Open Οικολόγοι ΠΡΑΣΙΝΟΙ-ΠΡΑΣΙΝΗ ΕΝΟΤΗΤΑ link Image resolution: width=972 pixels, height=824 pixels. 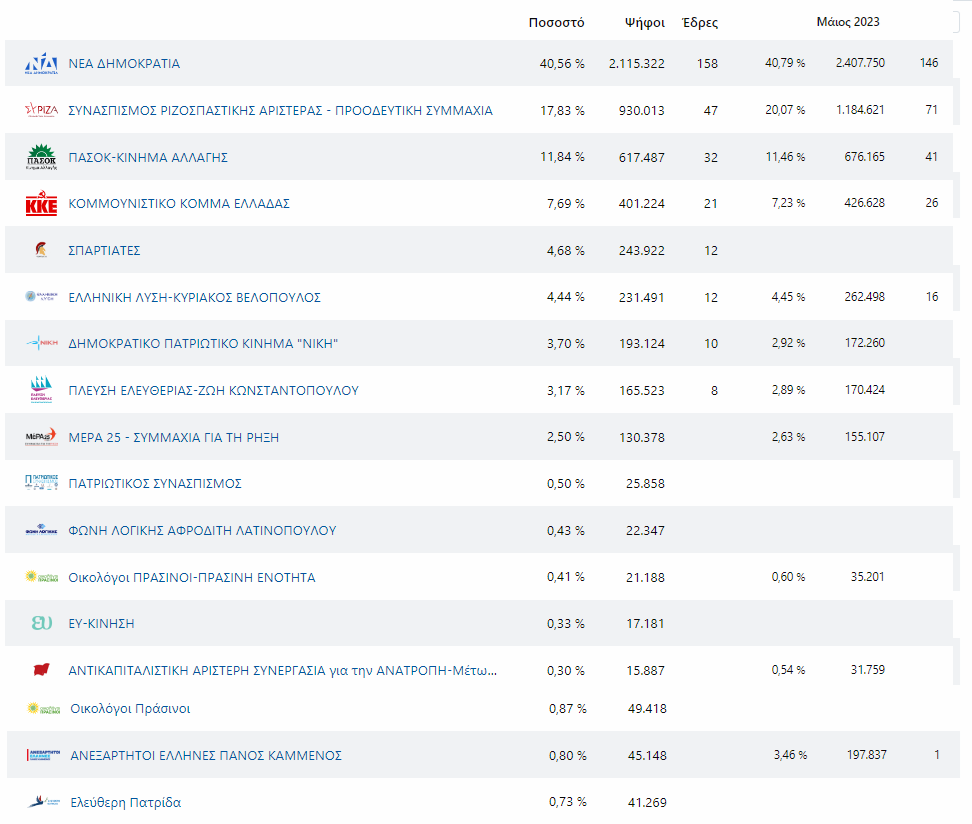coord(192,578)
